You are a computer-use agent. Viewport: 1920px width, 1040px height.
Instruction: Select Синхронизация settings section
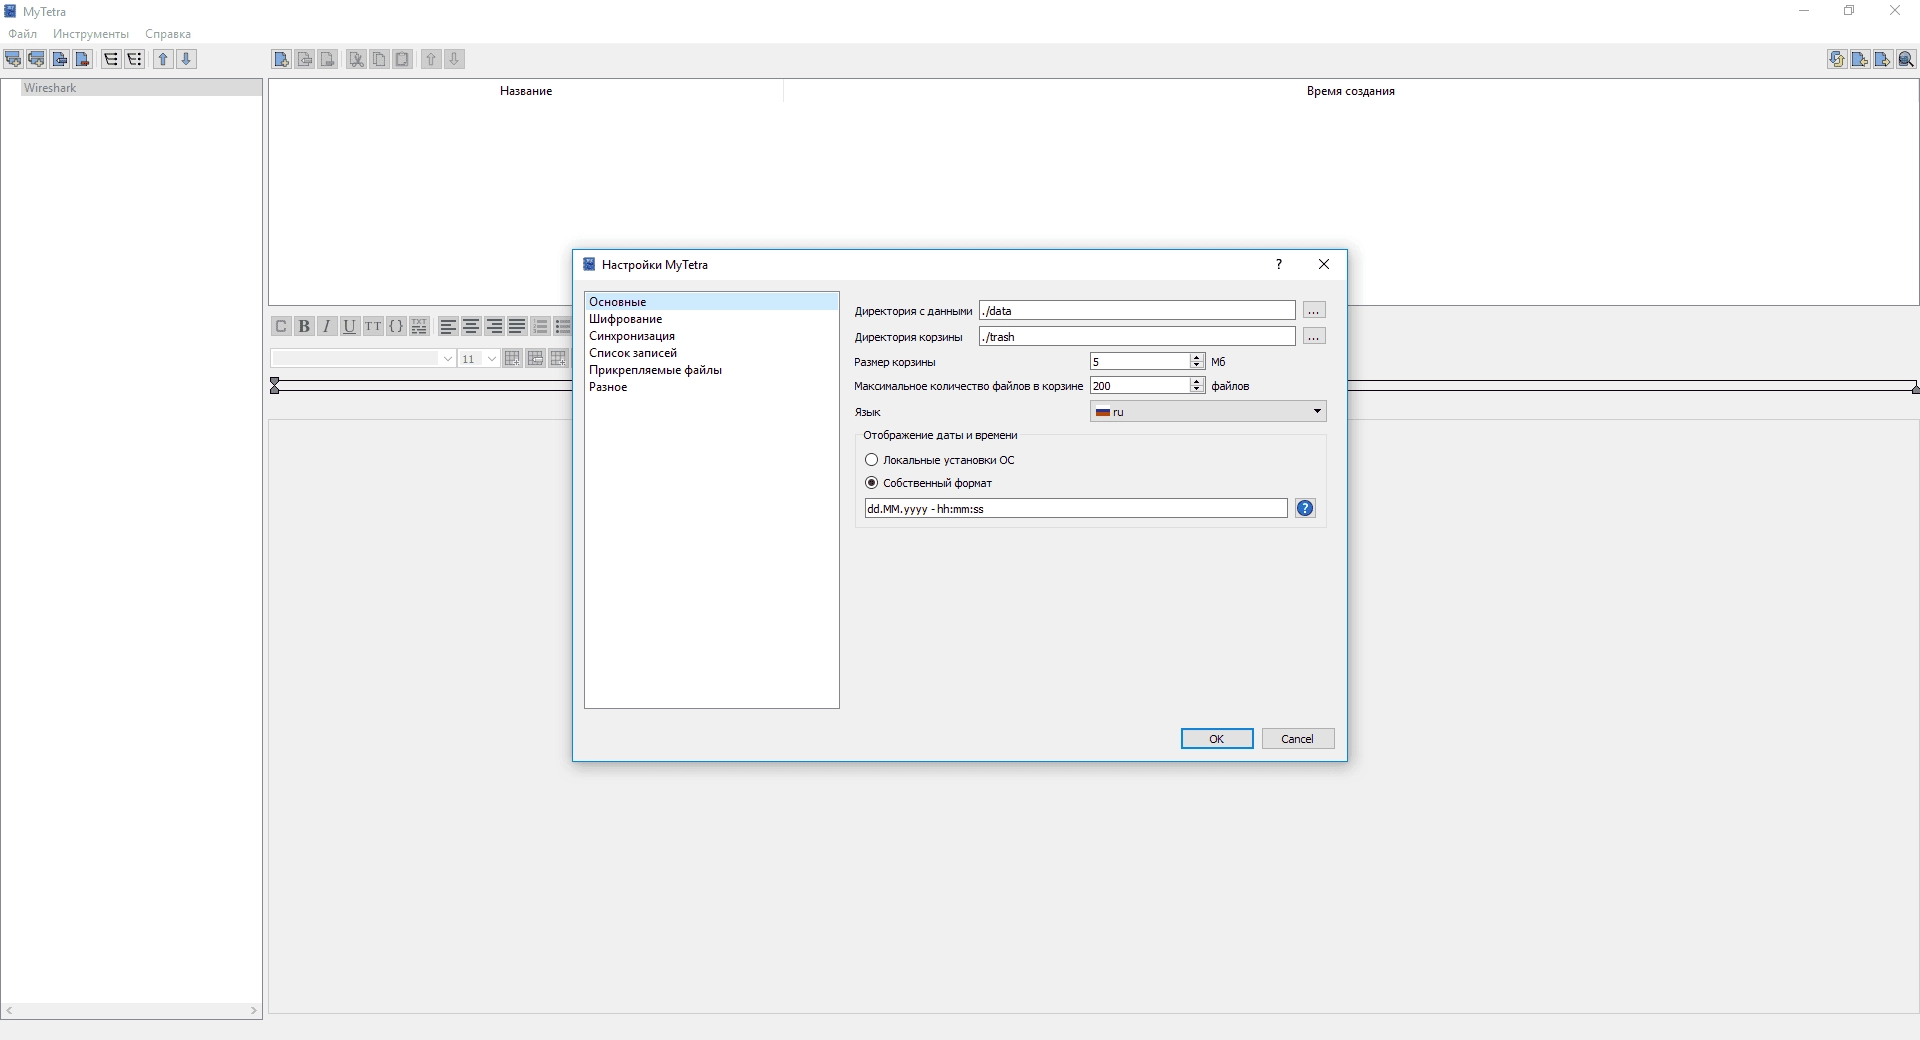point(711,336)
